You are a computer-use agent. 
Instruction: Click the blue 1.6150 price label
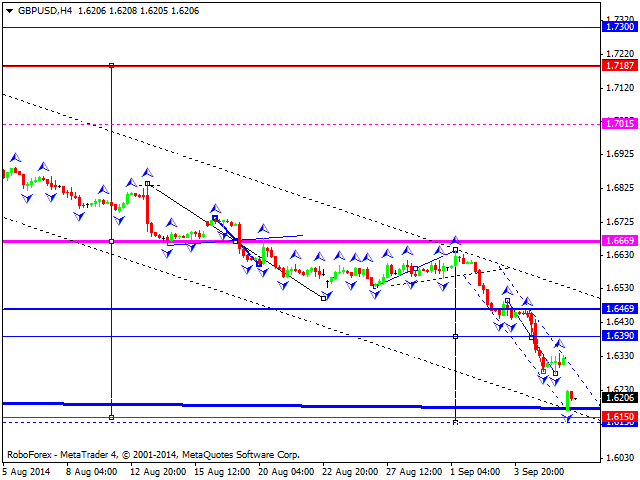[x=619, y=416]
